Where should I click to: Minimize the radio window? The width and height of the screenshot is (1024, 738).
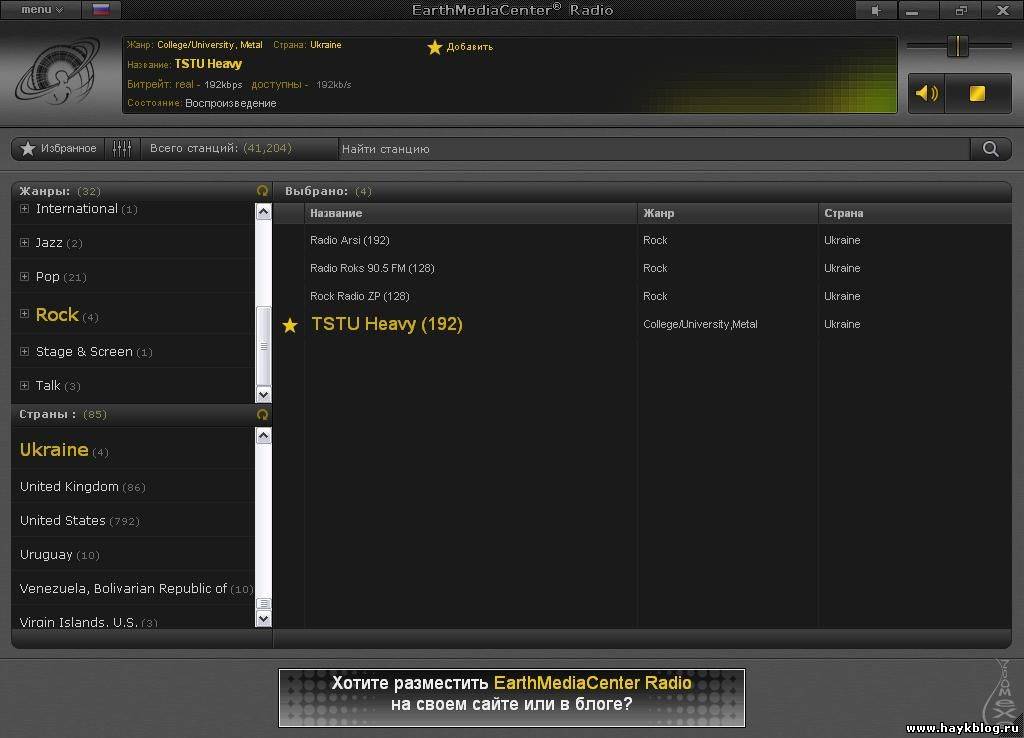[913, 10]
